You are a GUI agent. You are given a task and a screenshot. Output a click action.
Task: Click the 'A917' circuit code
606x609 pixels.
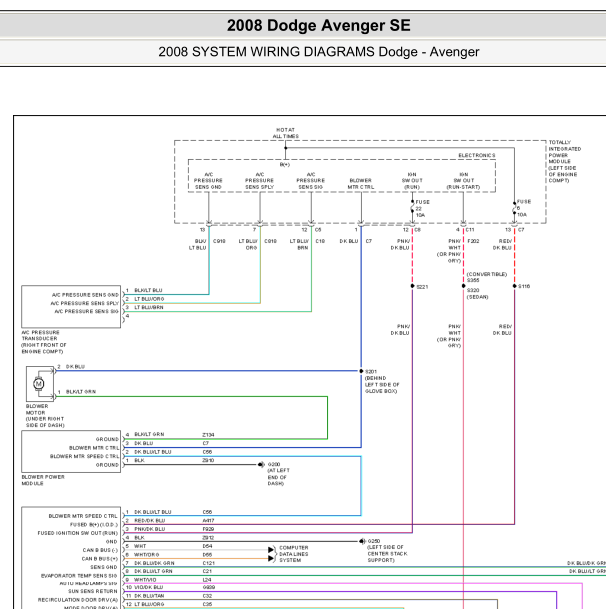pyautogui.click(x=208, y=520)
